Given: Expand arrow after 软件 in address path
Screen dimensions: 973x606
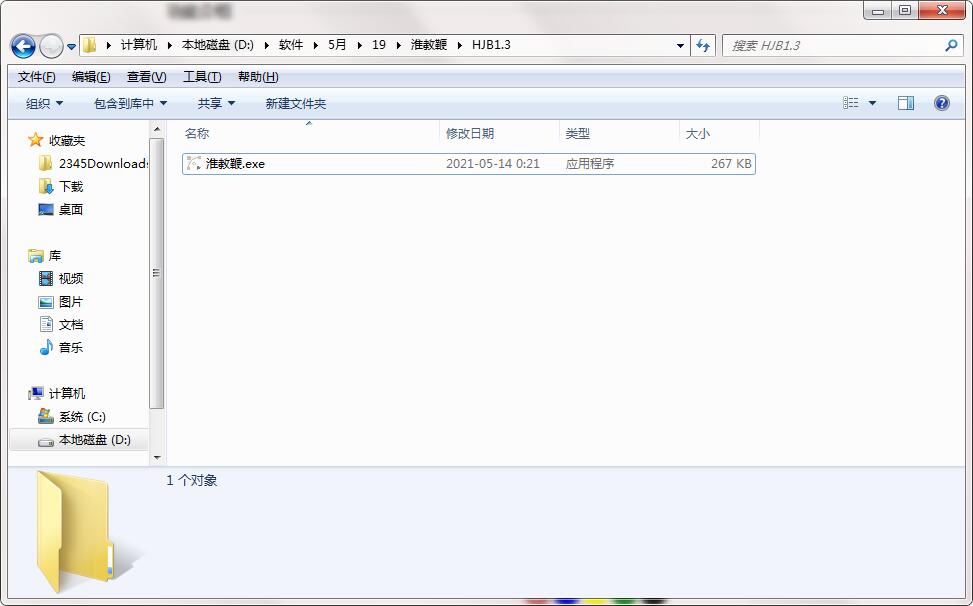Looking at the screenshot, I should coord(316,45).
